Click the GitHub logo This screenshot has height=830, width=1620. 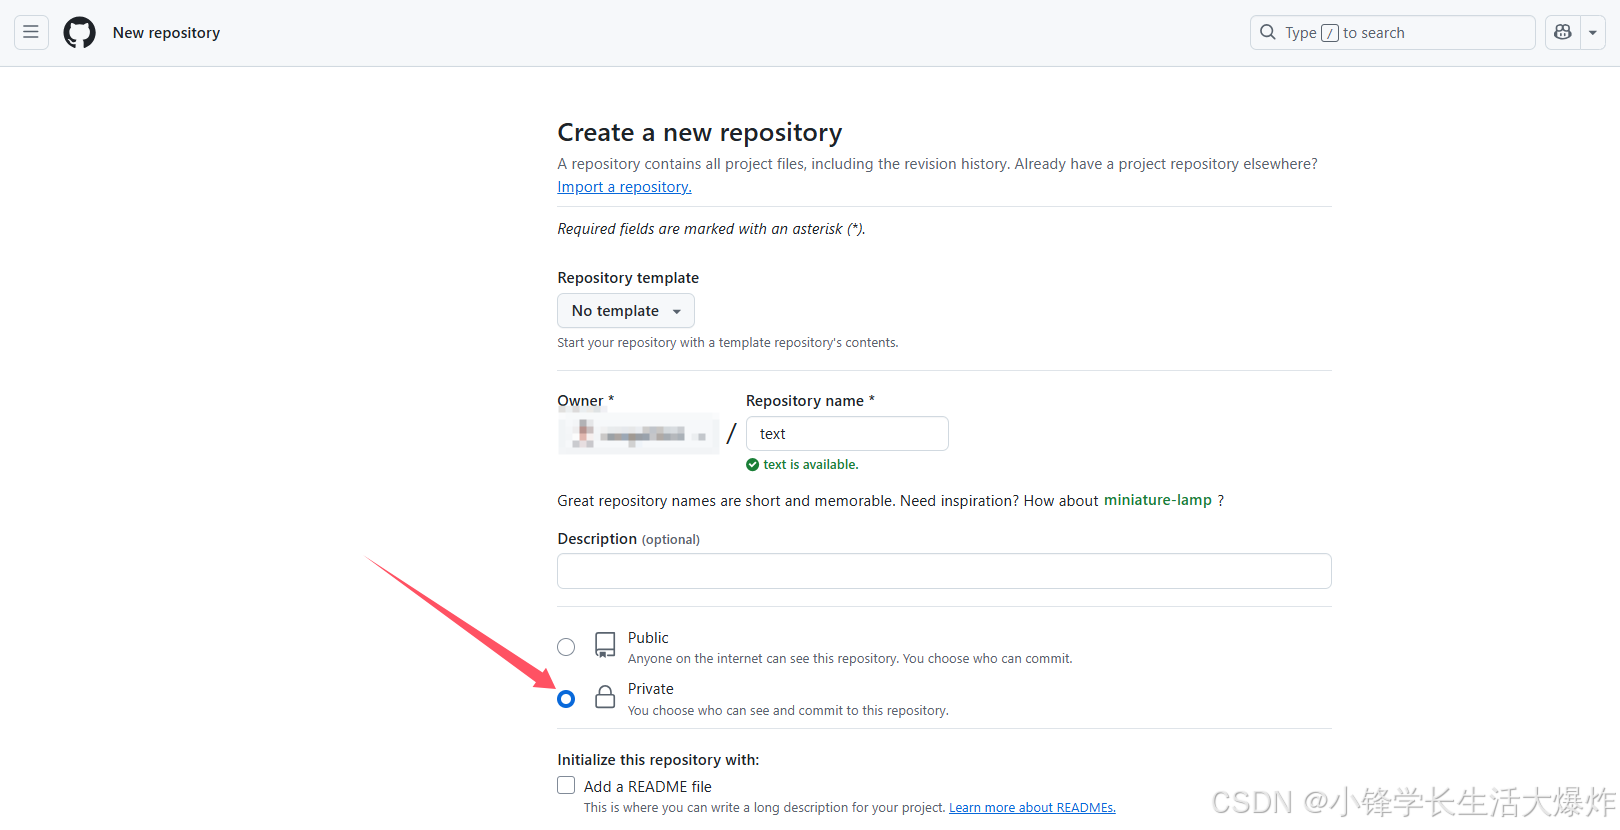(80, 32)
